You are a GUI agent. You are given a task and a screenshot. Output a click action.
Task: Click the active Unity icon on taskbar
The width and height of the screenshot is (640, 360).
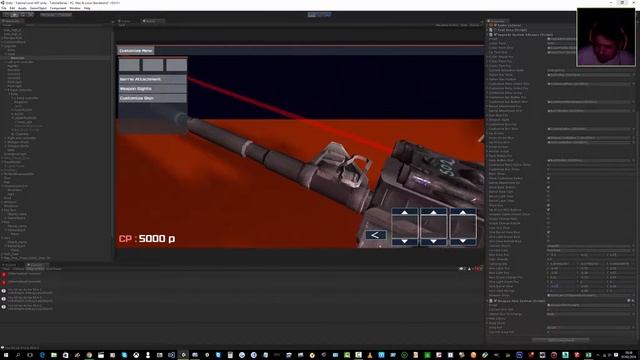[x=183, y=355]
